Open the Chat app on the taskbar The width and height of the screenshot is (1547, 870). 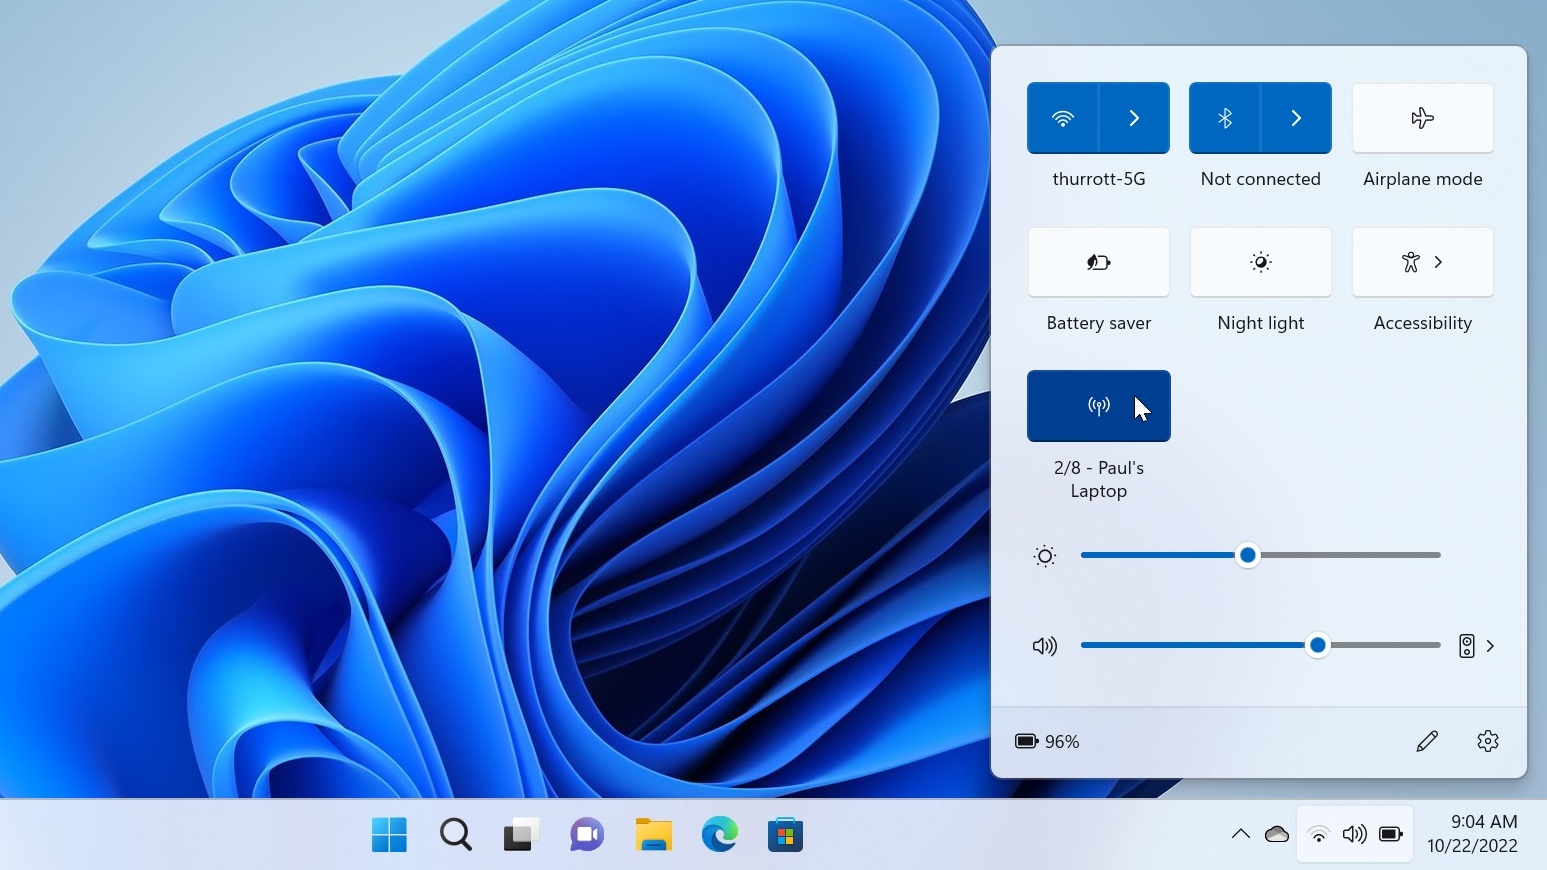(587, 834)
